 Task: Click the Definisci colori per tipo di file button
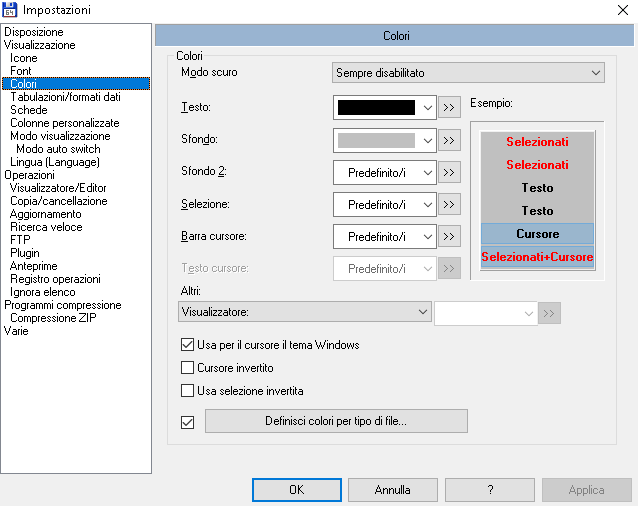(x=336, y=421)
